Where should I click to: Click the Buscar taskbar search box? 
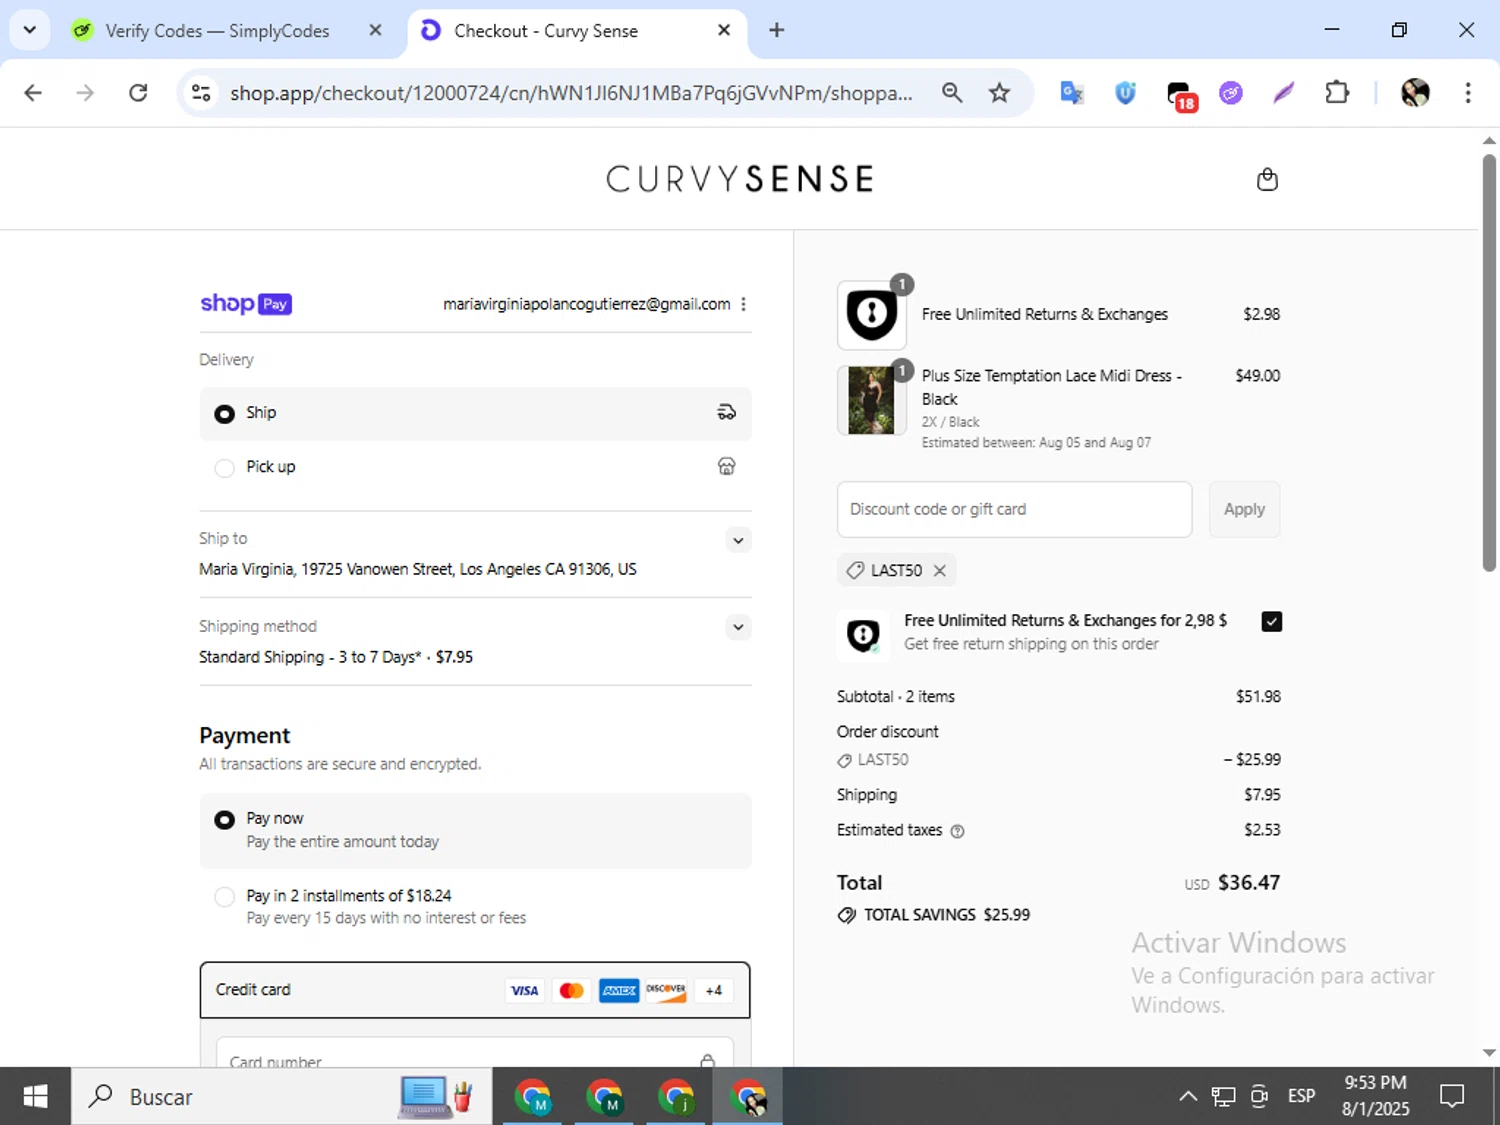(281, 1097)
